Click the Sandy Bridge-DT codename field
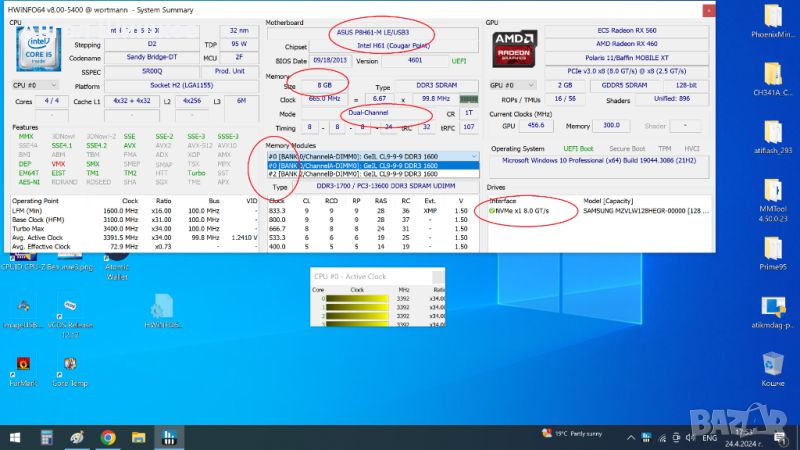Viewport: 800px width, 450px height. click(152, 57)
